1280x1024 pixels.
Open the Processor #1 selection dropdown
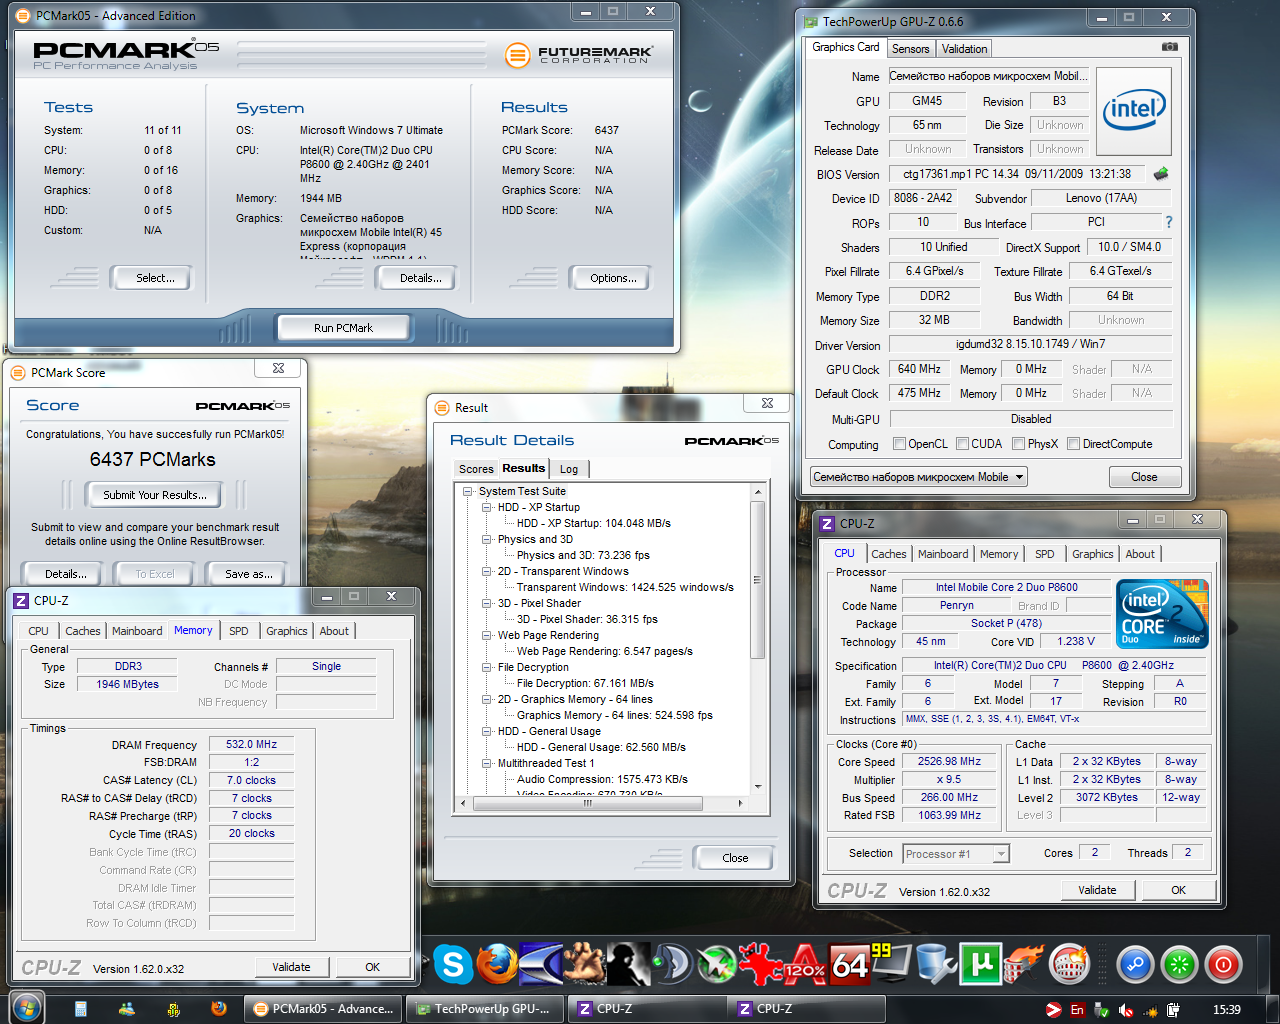coord(956,854)
